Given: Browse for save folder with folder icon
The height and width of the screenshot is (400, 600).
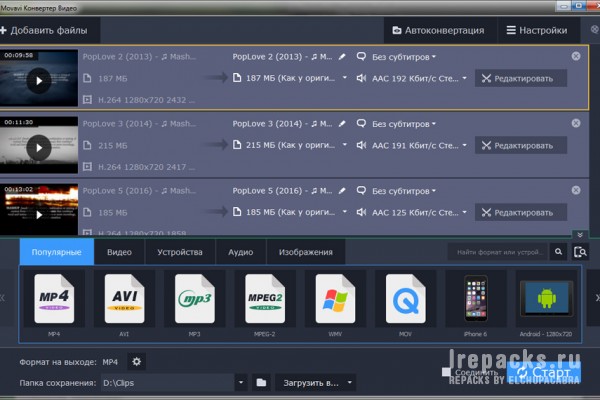Looking at the screenshot, I should [261, 382].
